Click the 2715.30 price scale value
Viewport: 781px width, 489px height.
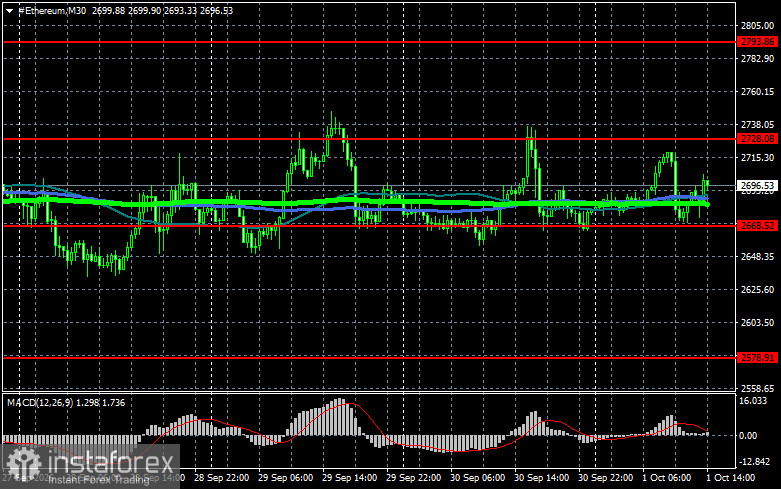tap(758, 157)
